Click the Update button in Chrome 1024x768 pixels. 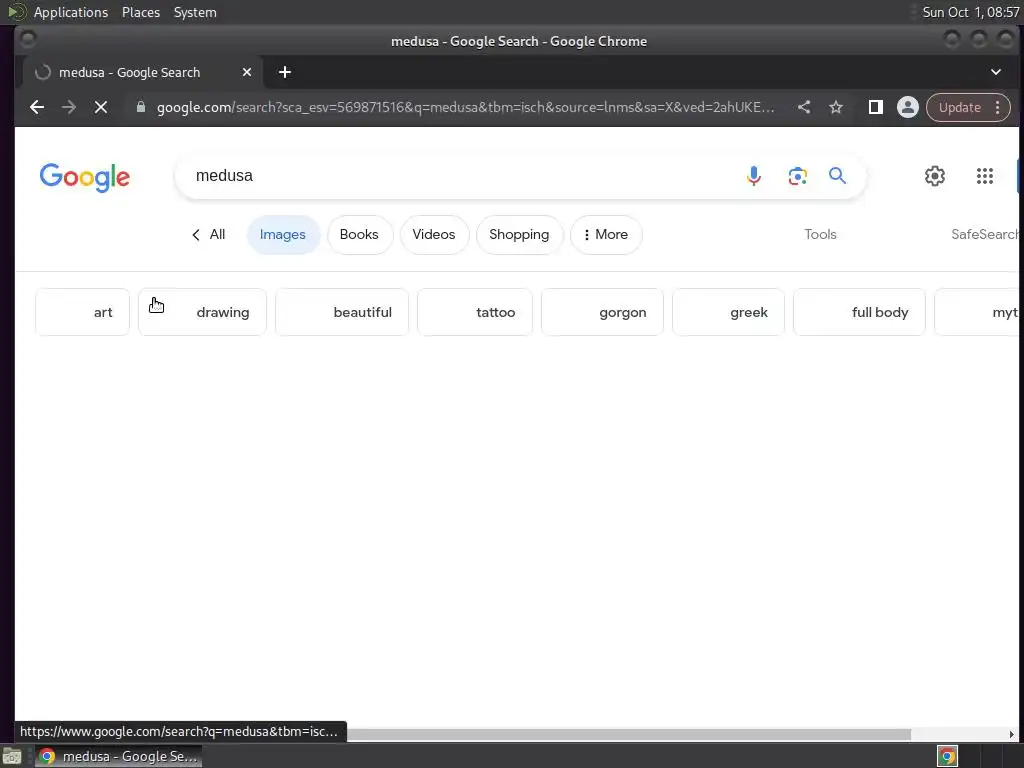959,107
